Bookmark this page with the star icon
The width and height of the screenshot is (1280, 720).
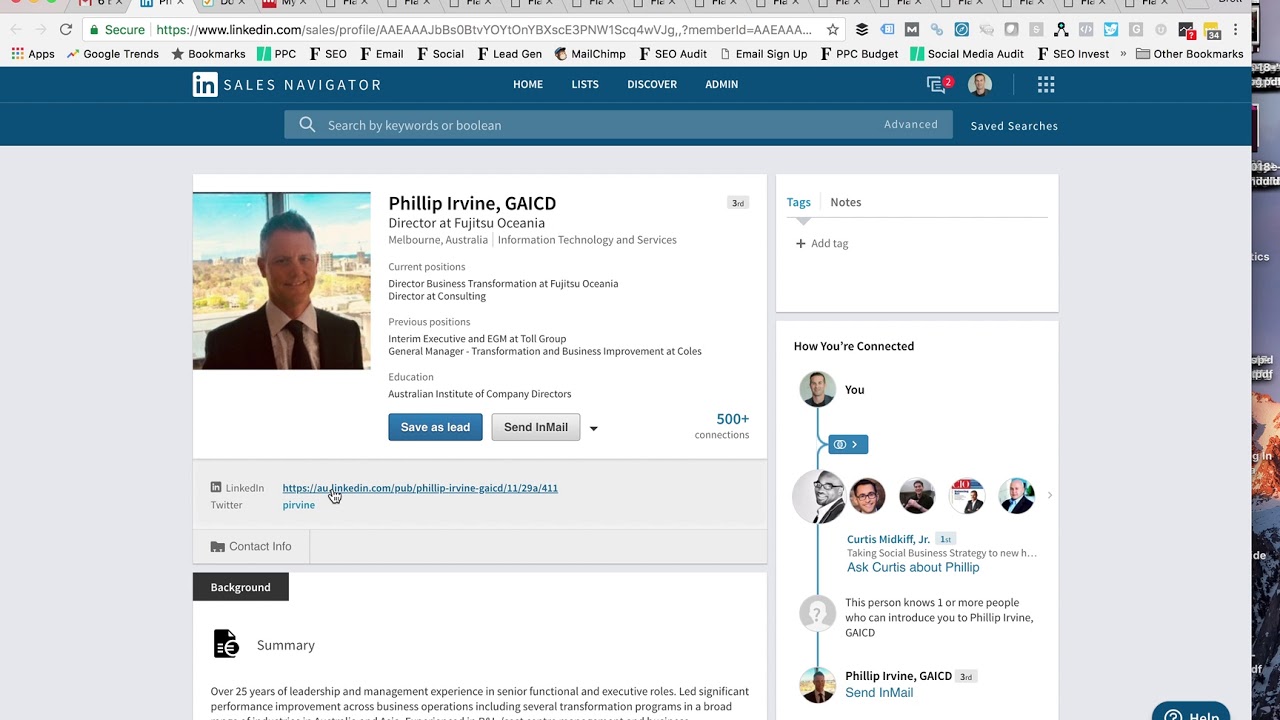coord(833,30)
